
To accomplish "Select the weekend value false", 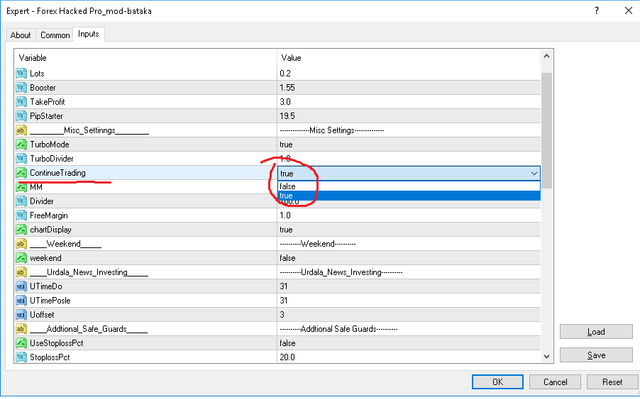I will click(287, 258).
